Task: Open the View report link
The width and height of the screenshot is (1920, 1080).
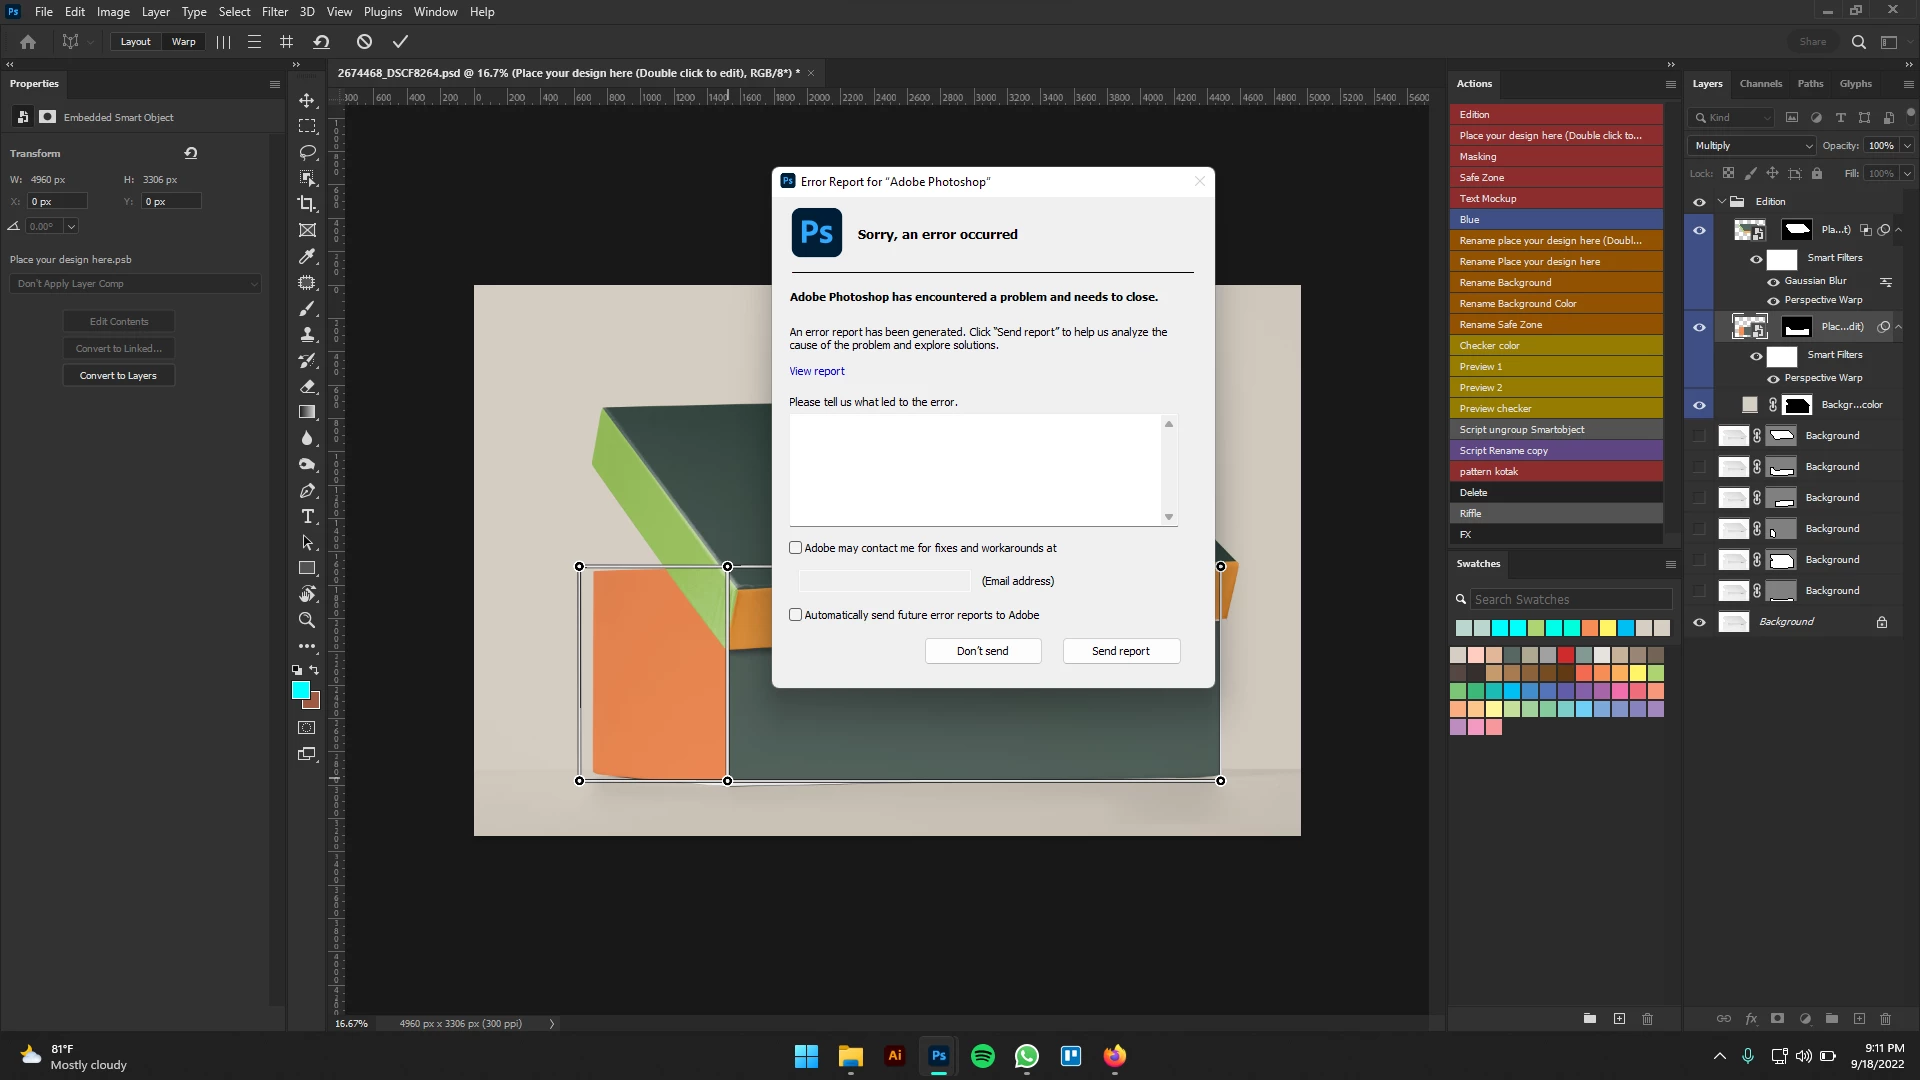Action: pos(816,371)
